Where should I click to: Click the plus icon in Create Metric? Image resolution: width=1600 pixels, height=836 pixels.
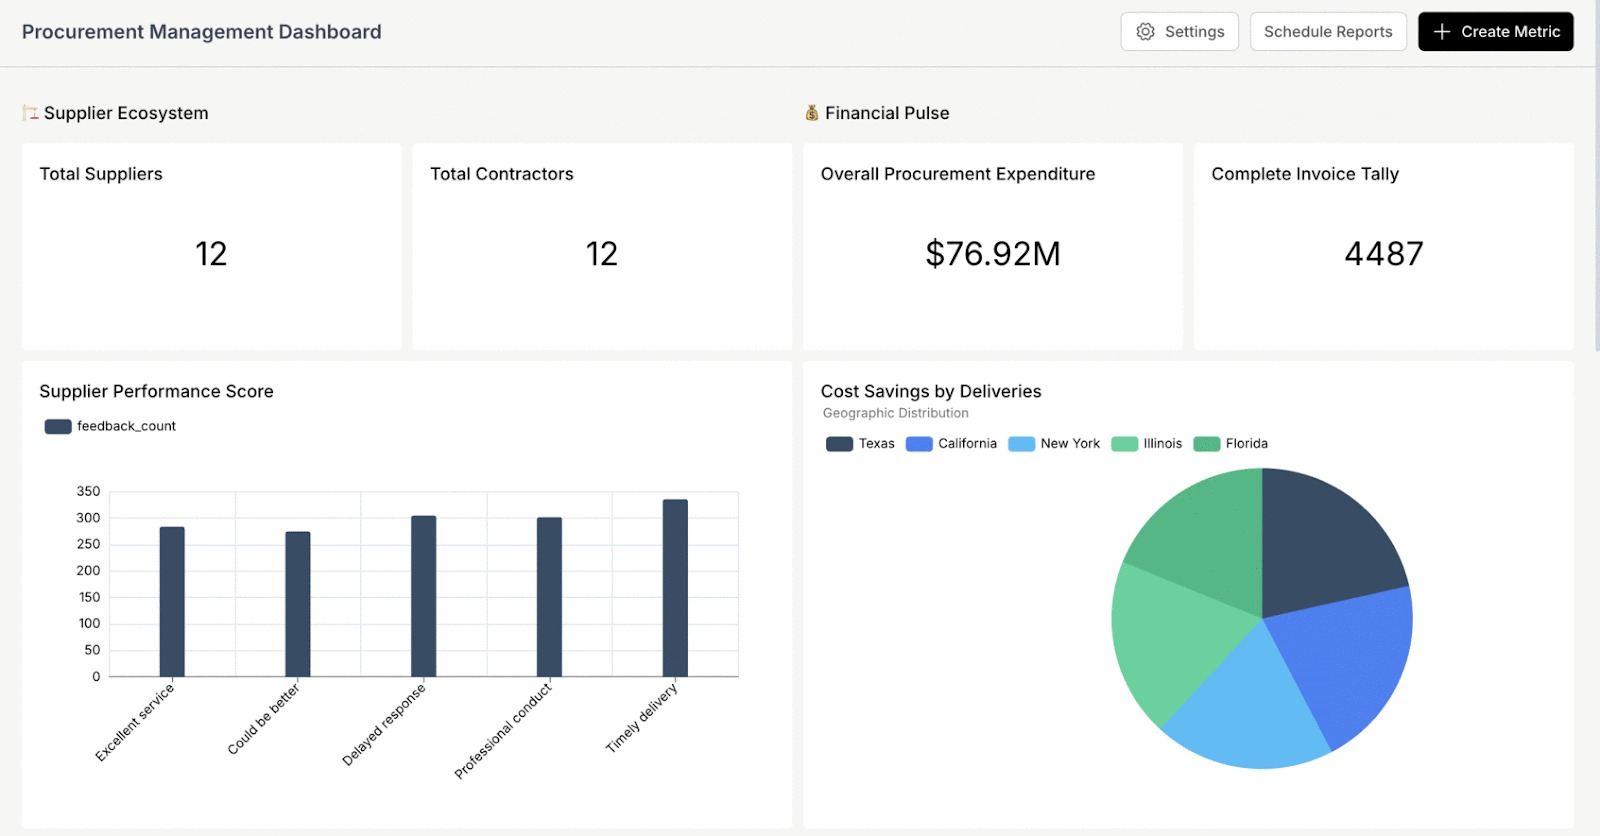1442,32
